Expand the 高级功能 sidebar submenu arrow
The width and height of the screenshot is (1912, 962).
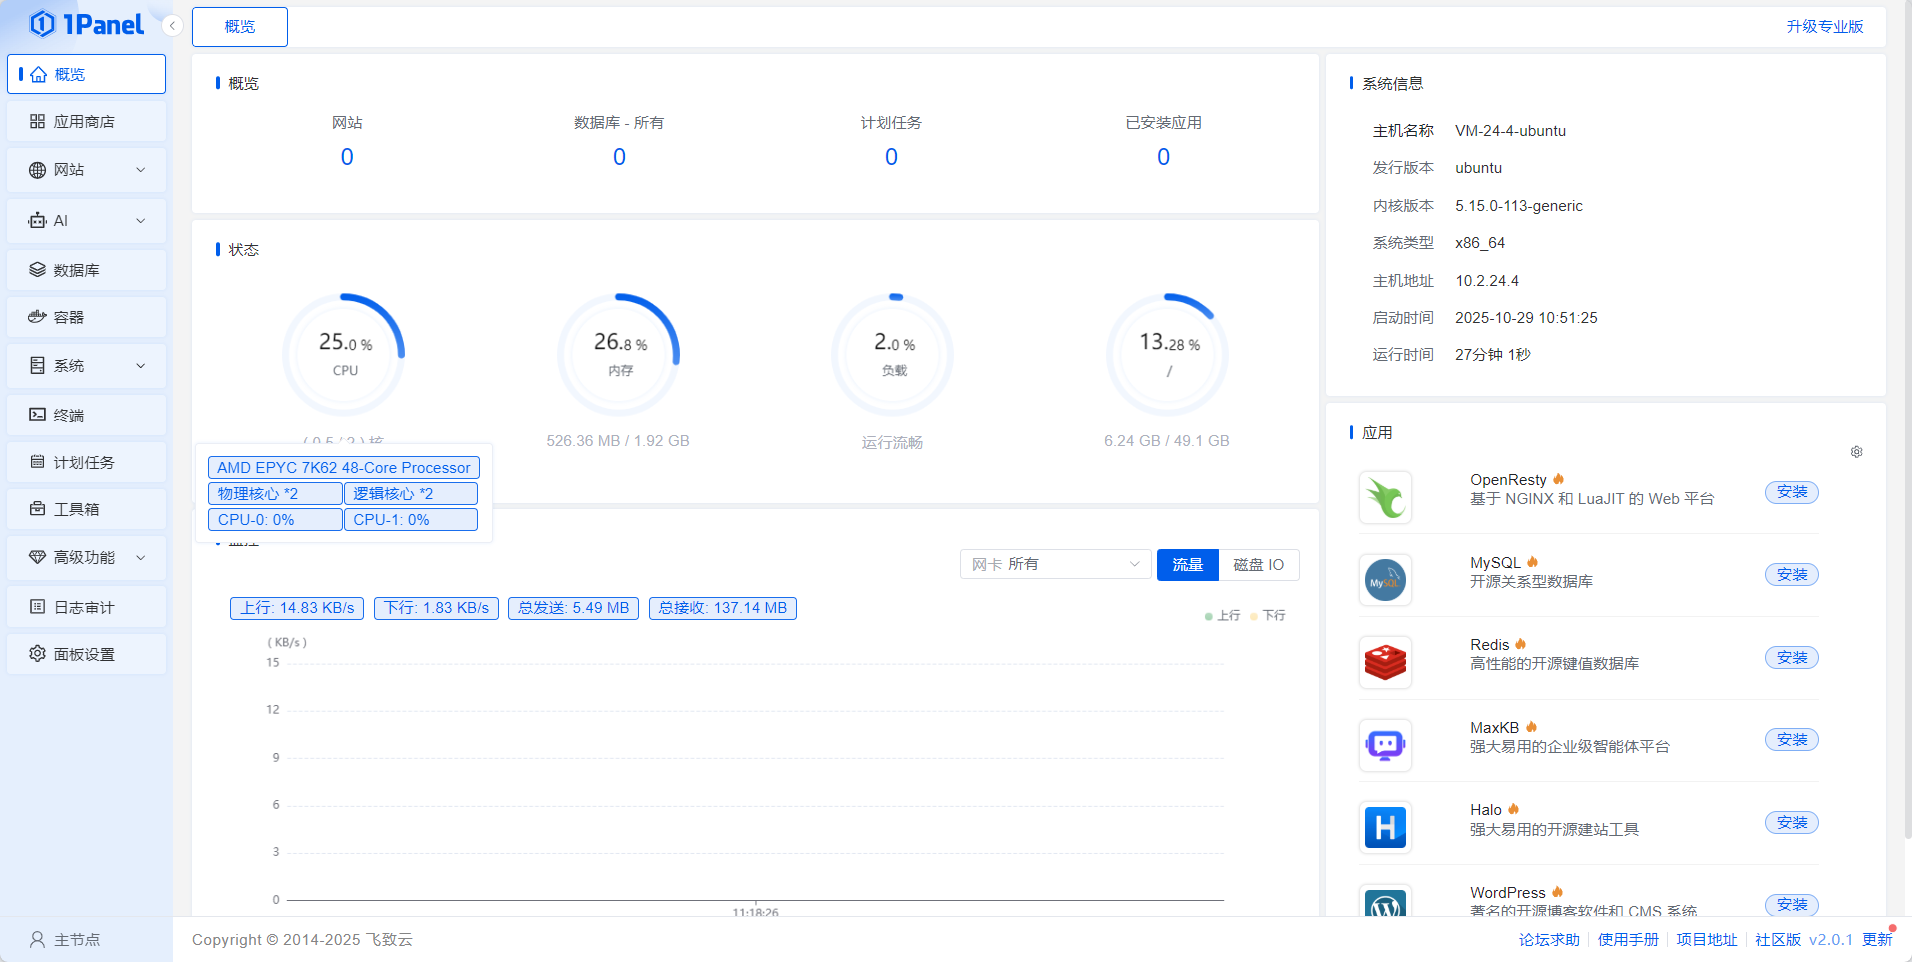pos(141,557)
